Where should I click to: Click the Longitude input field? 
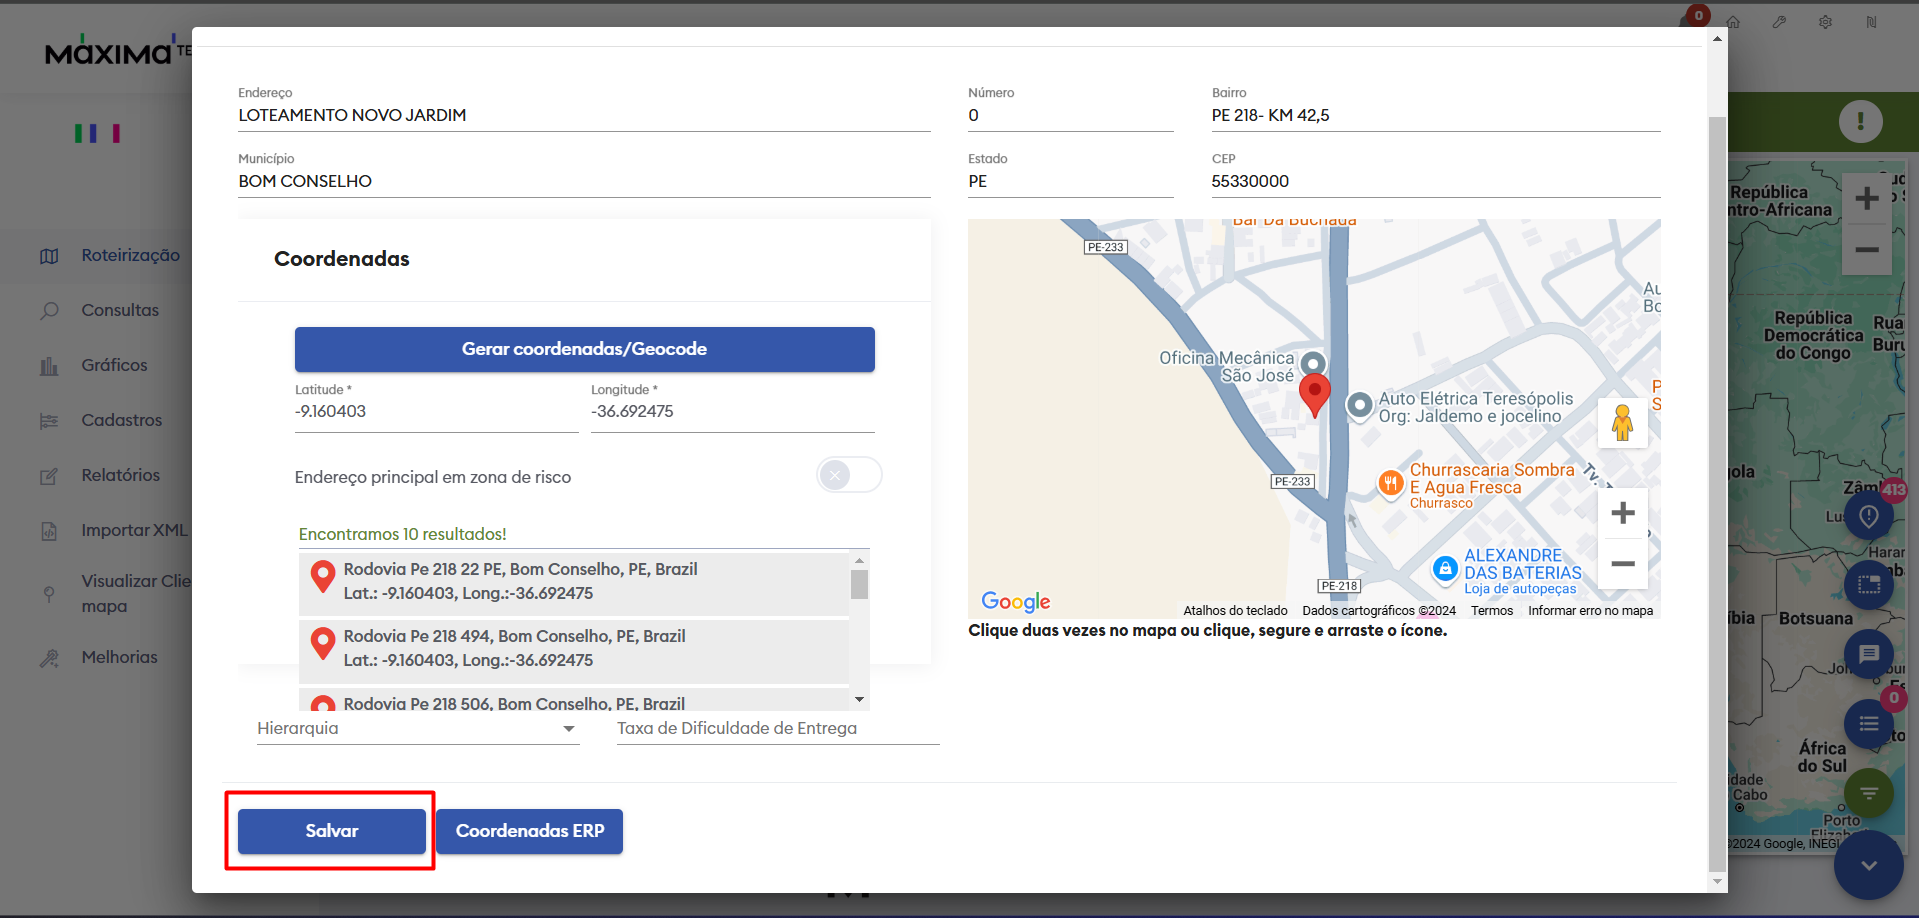click(731, 412)
